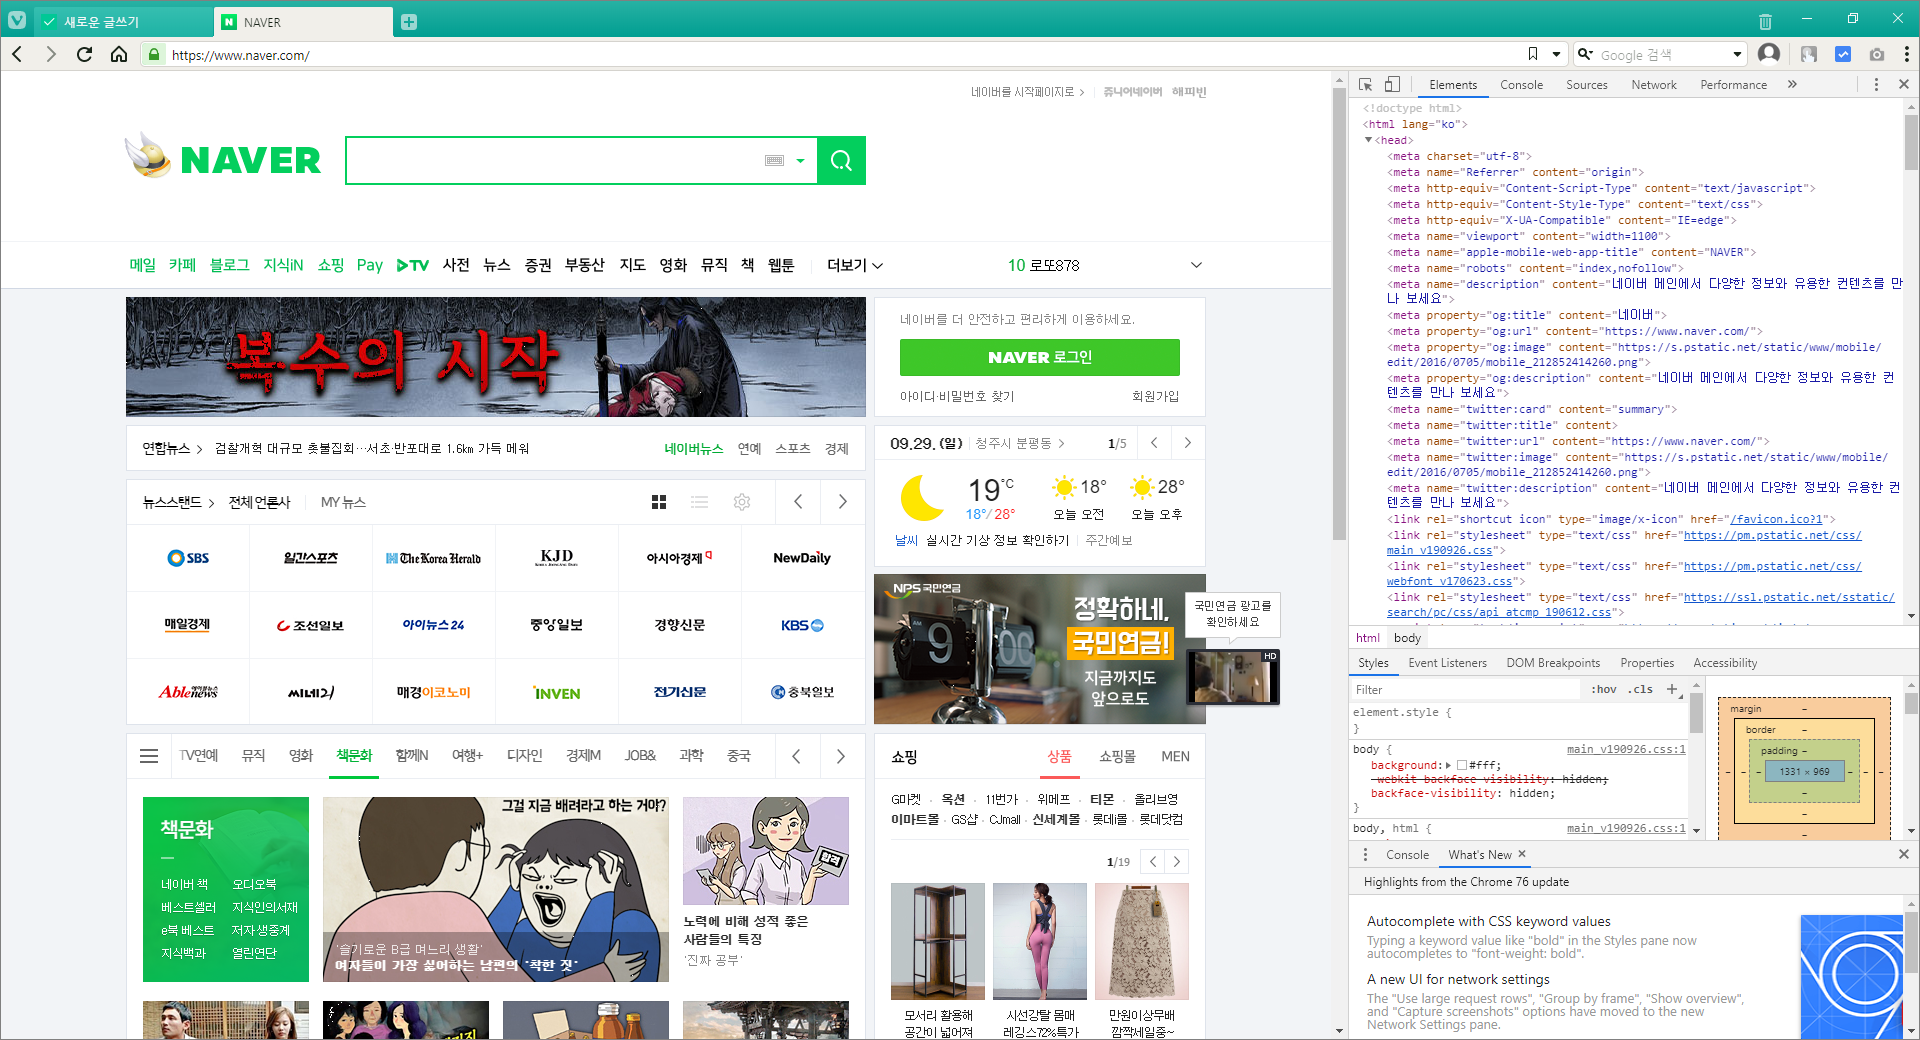Switch to the Console tab

coord(1521,85)
